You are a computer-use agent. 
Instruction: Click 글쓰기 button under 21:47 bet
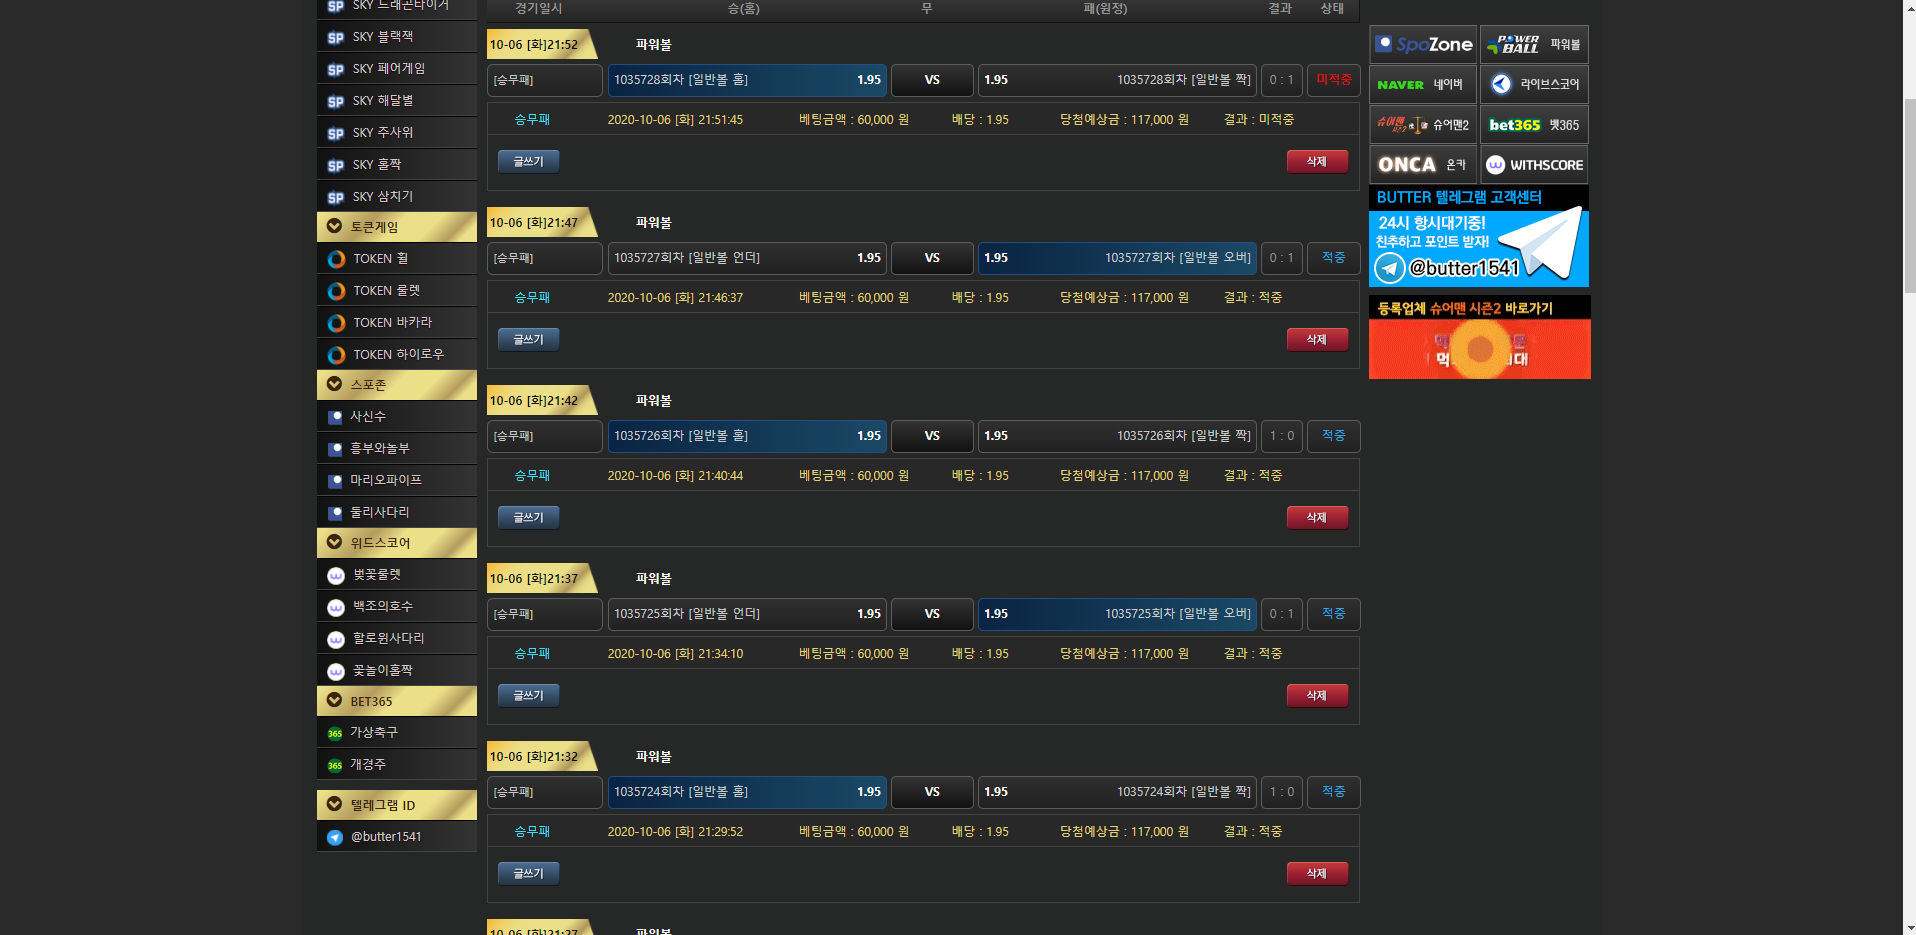click(528, 340)
